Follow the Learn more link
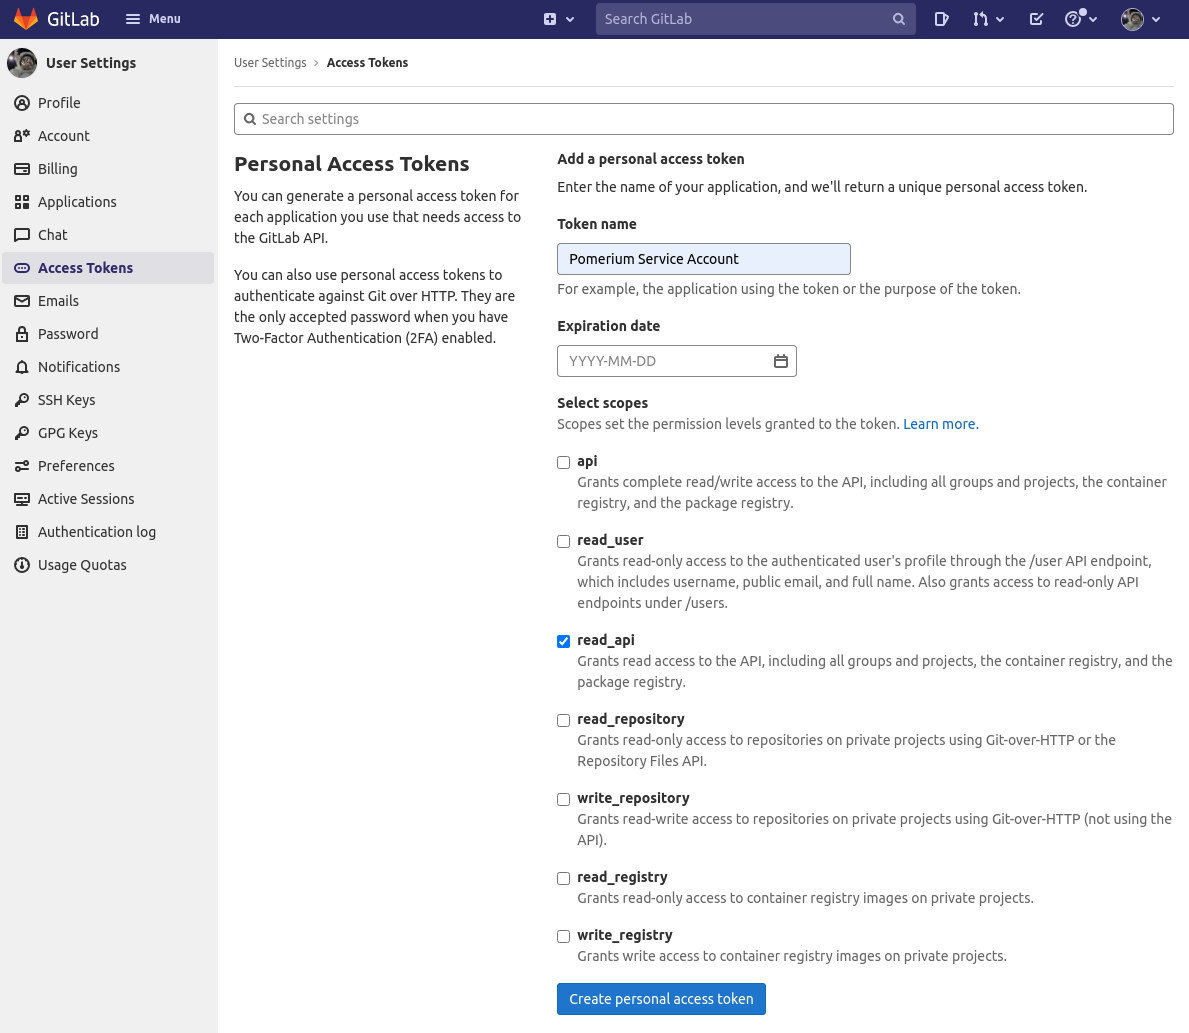1189x1033 pixels. click(x=940, y=424)
